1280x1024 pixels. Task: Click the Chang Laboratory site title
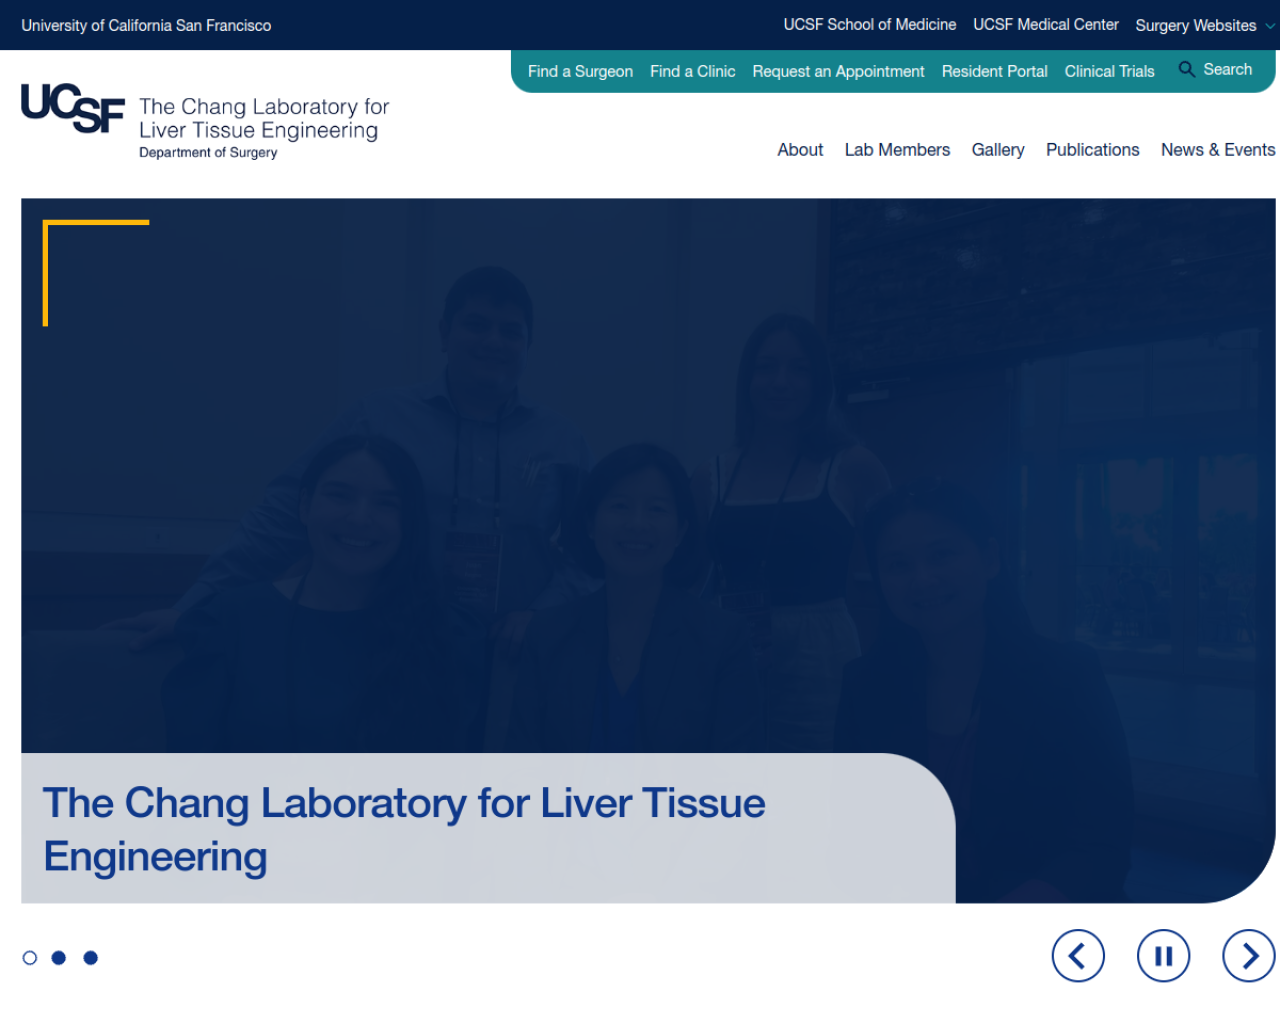click(x=264, y=118)
